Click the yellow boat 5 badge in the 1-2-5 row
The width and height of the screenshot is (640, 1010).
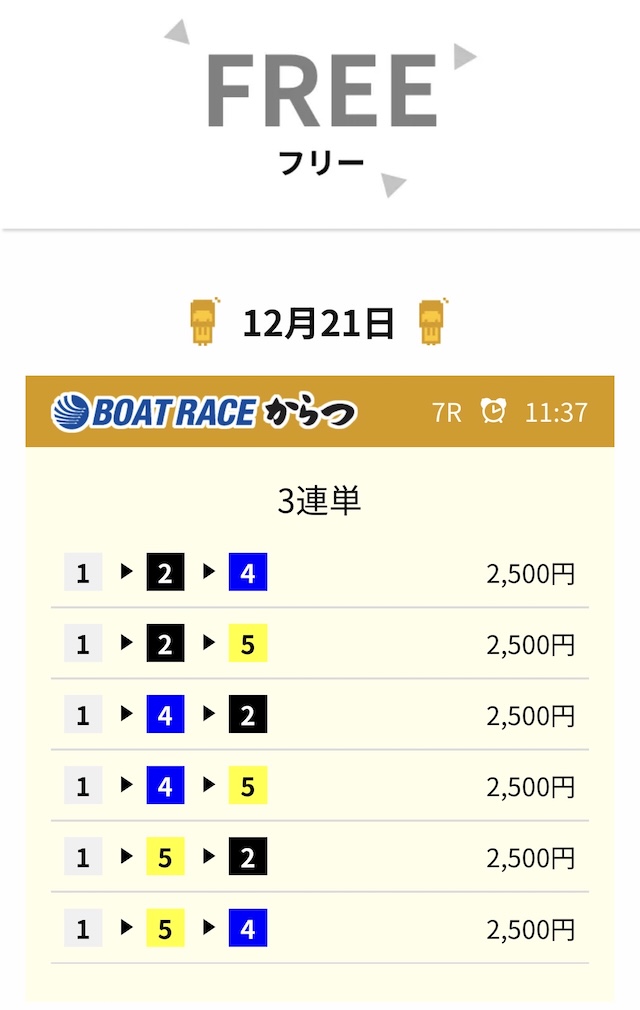pos(247,645)
